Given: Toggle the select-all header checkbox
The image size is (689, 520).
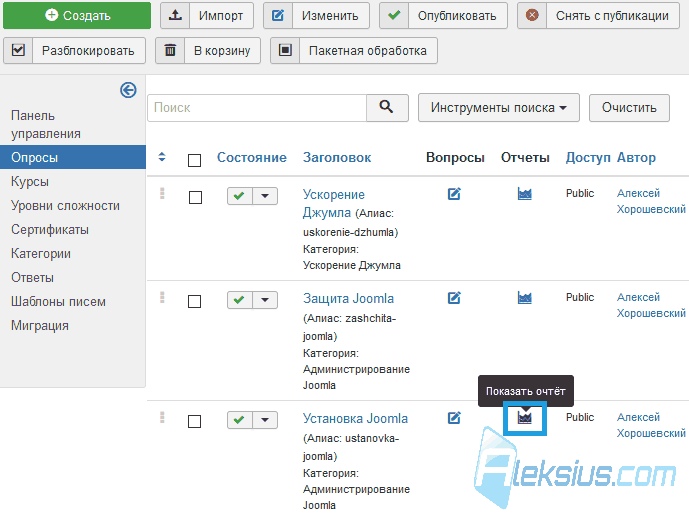Looking at the screenshot, I should click(x=194, y=160).
